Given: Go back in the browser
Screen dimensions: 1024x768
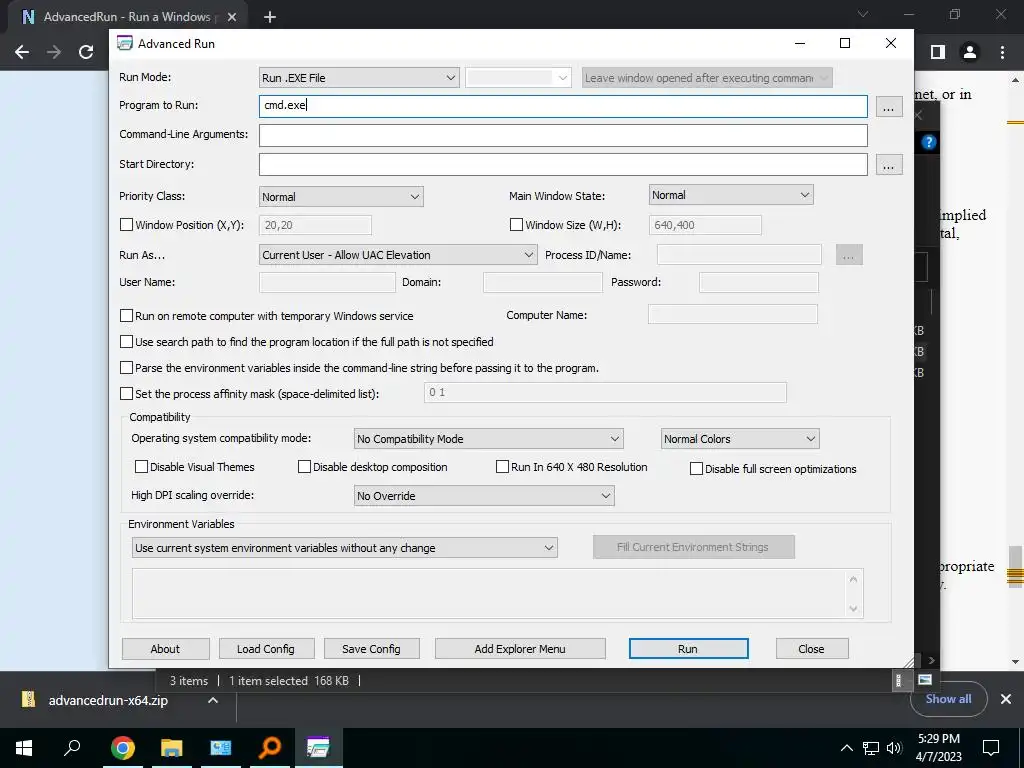Looking at the screenshot, I should (22, 52).
